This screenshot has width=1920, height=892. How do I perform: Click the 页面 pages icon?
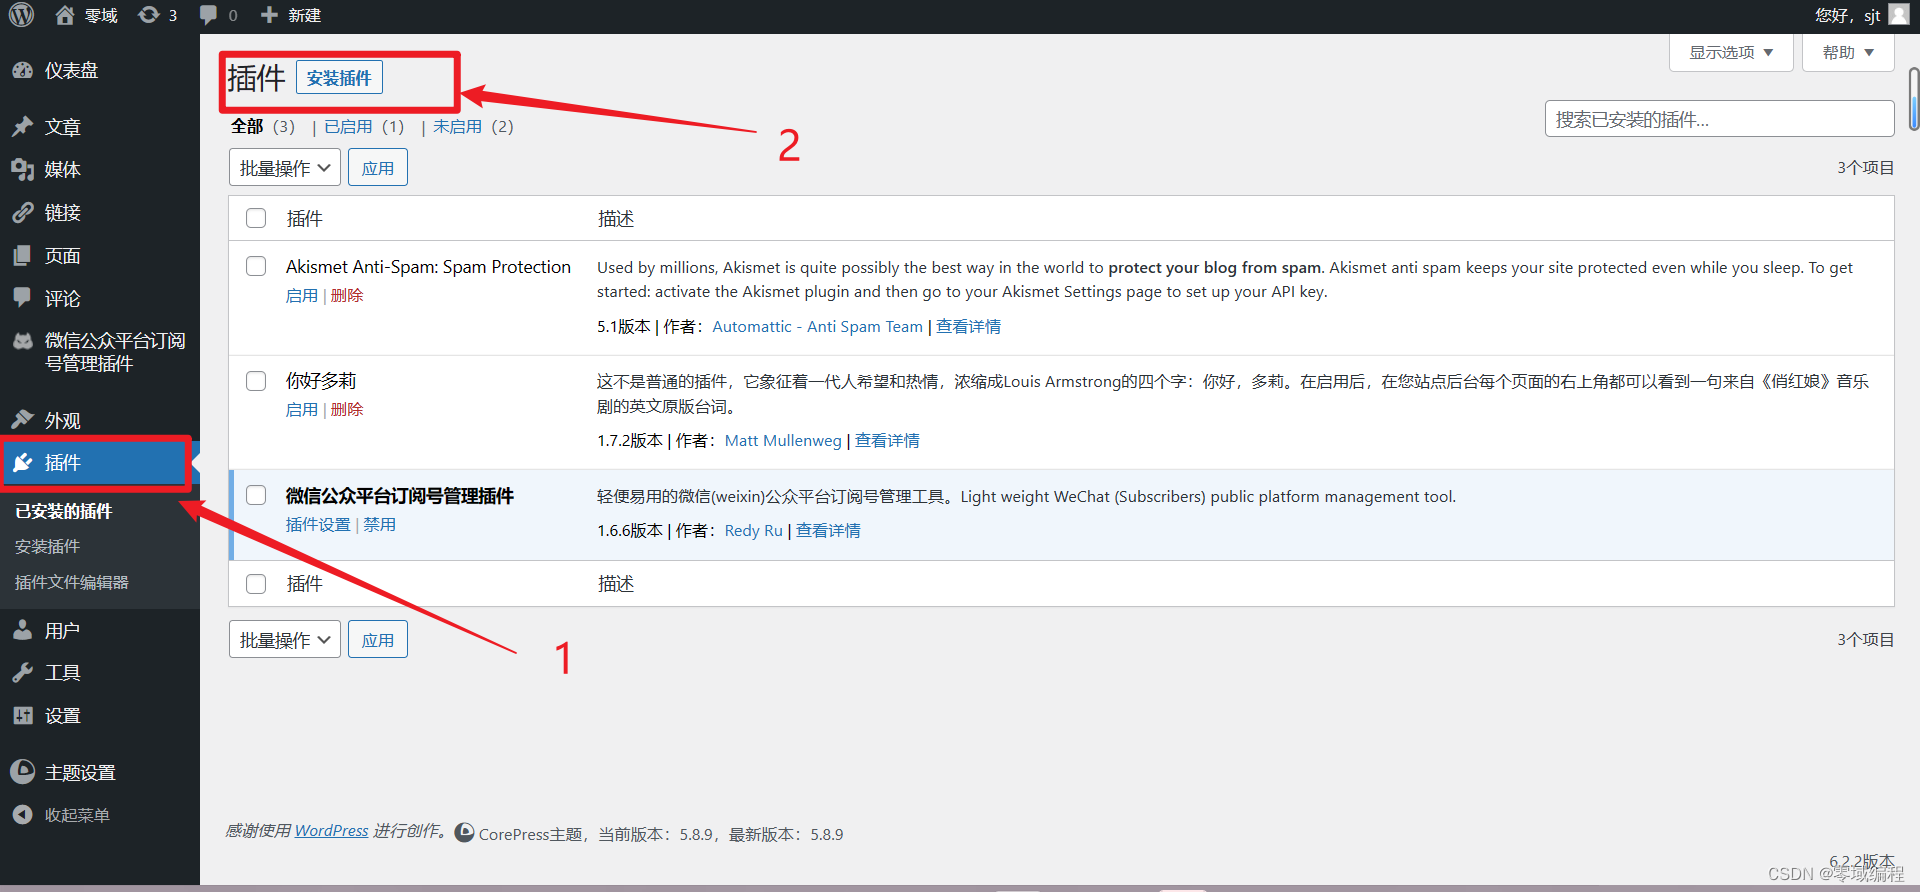coord(22,256)
